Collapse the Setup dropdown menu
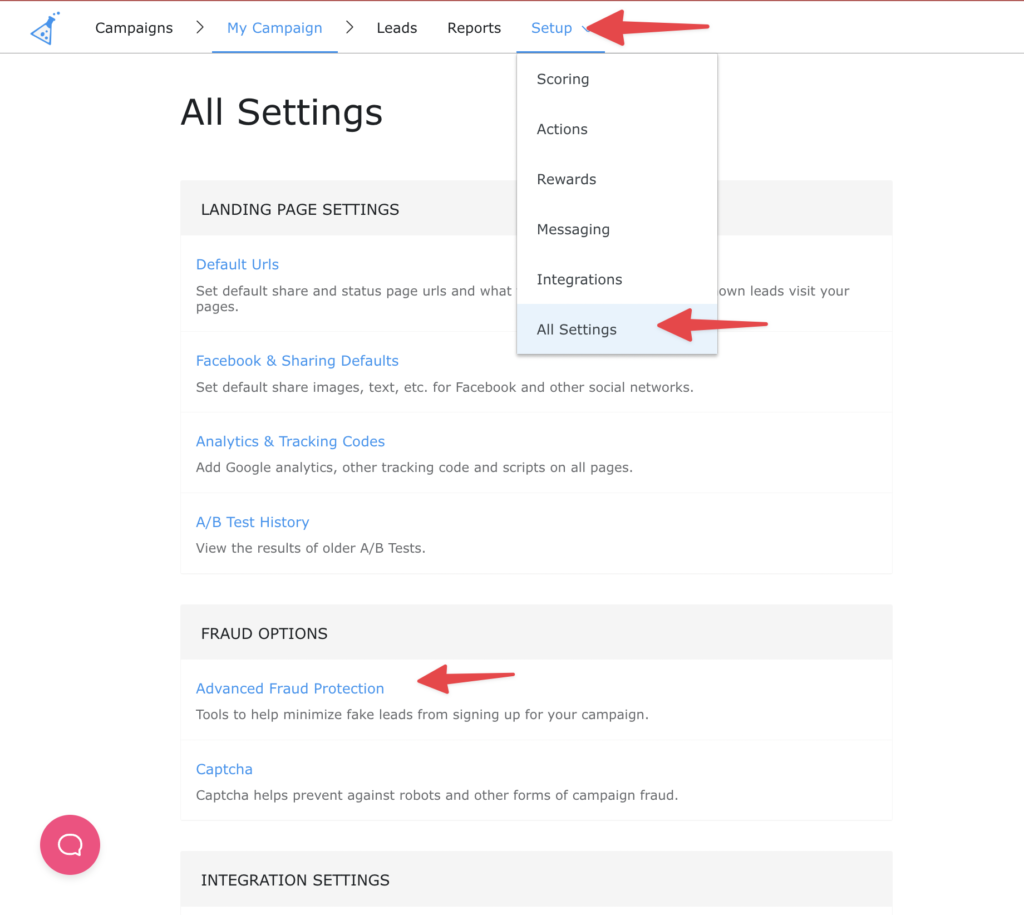Screen dimensions: 1024x915 [560, 28]
